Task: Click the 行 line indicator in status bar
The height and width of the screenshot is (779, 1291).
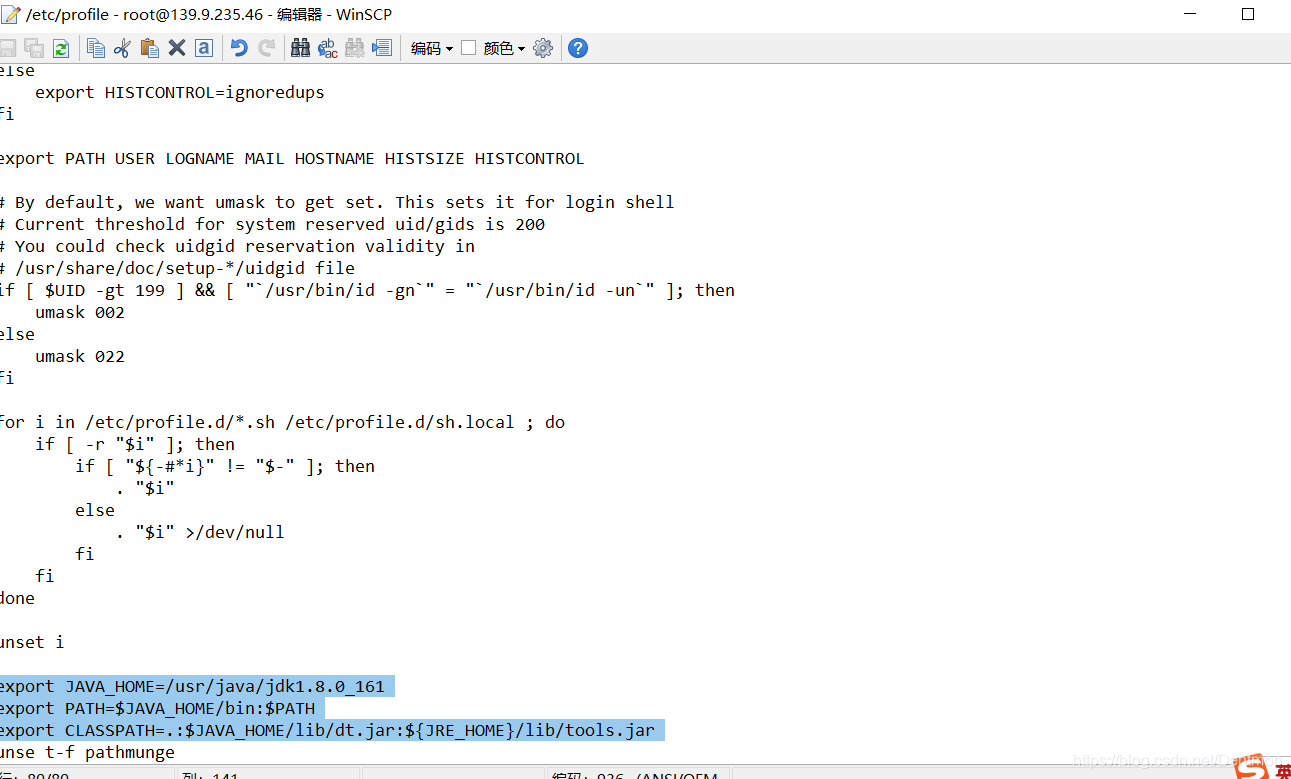Action: pyautogui.click(x=35, y=776)
